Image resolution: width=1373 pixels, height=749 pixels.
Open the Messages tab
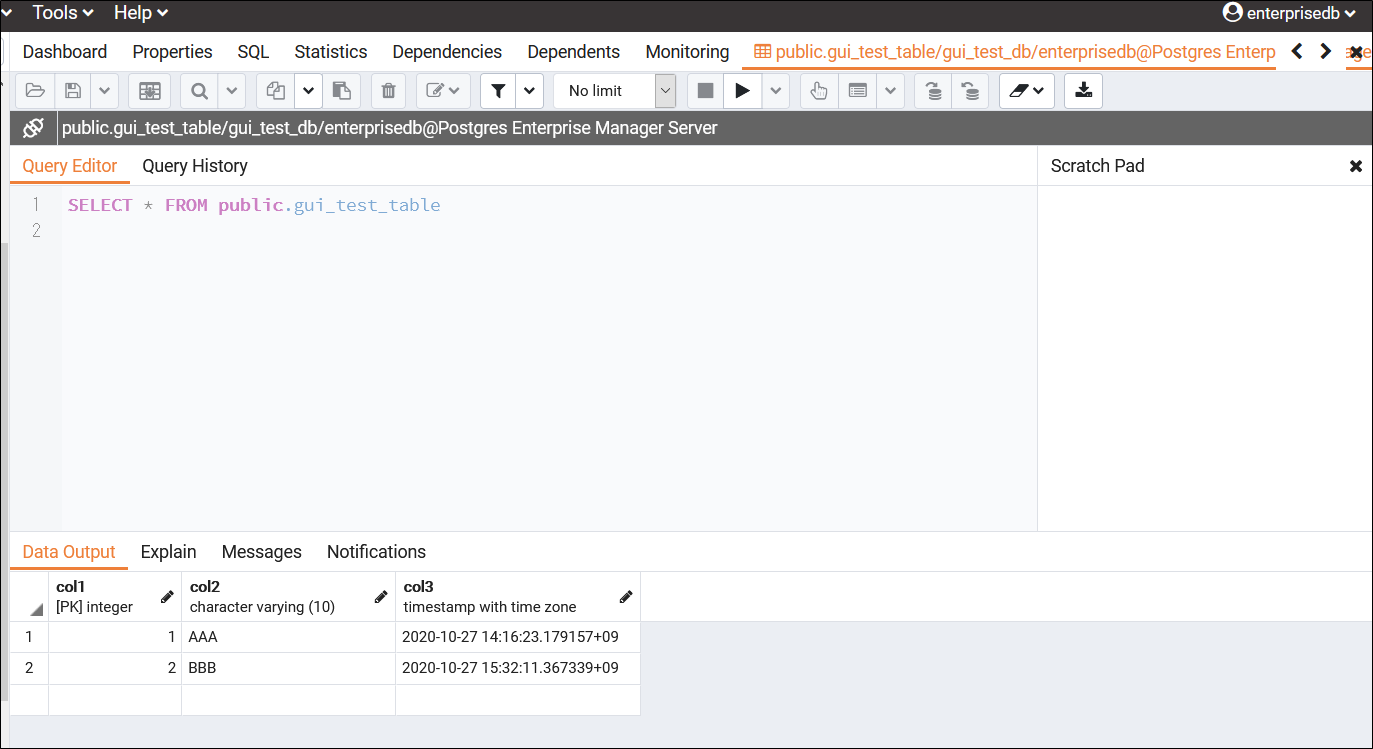262,552
